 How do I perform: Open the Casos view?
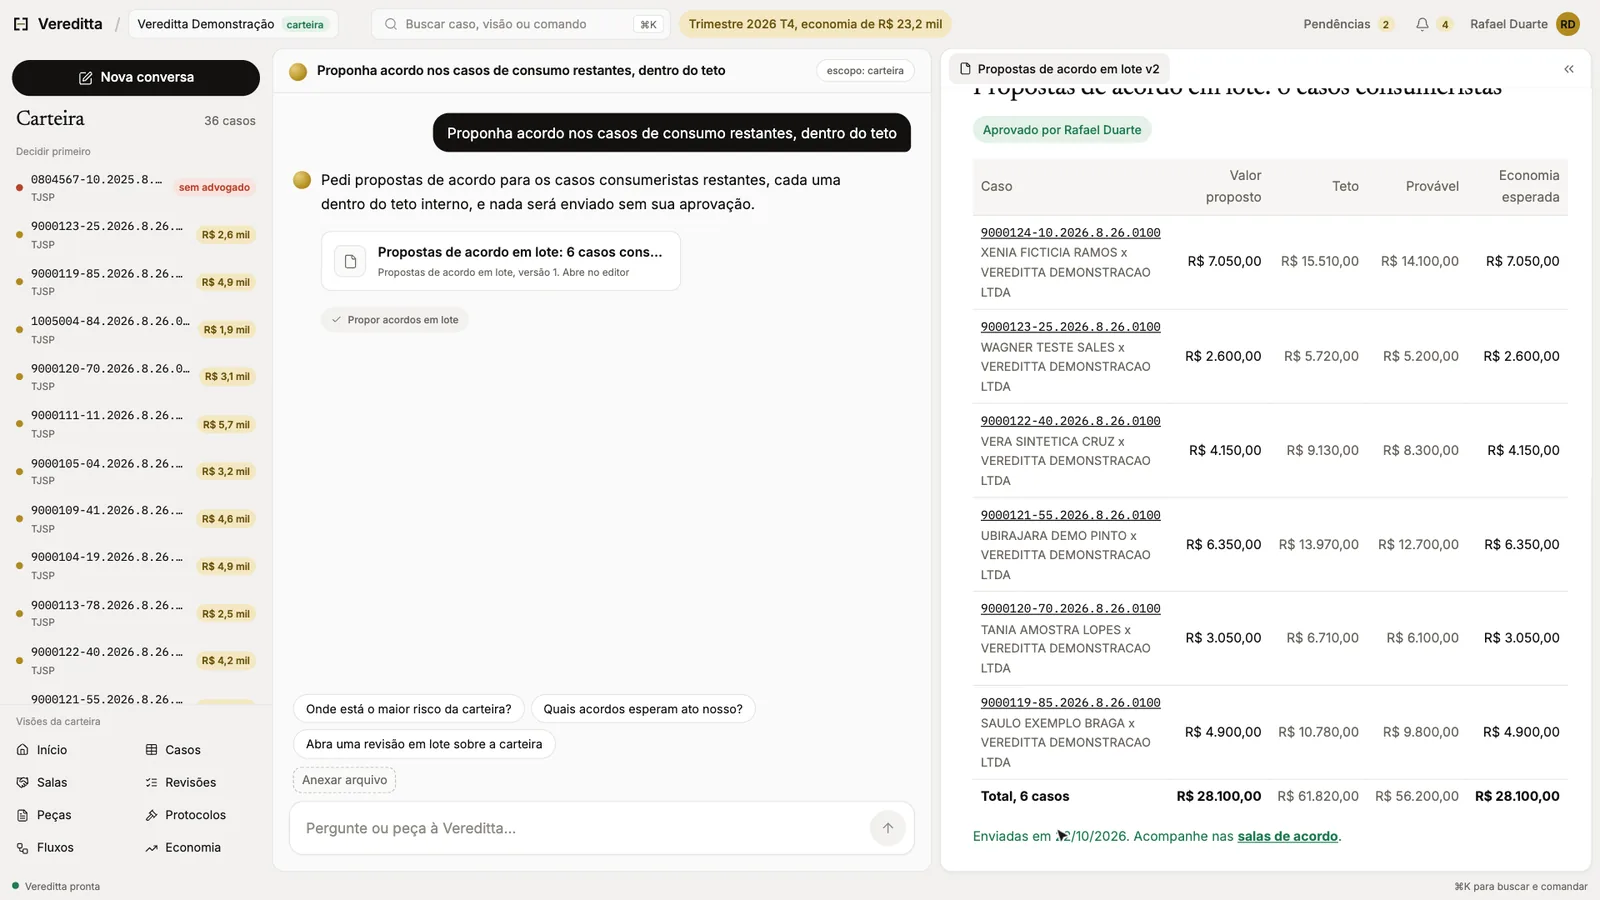click(173, 750)
